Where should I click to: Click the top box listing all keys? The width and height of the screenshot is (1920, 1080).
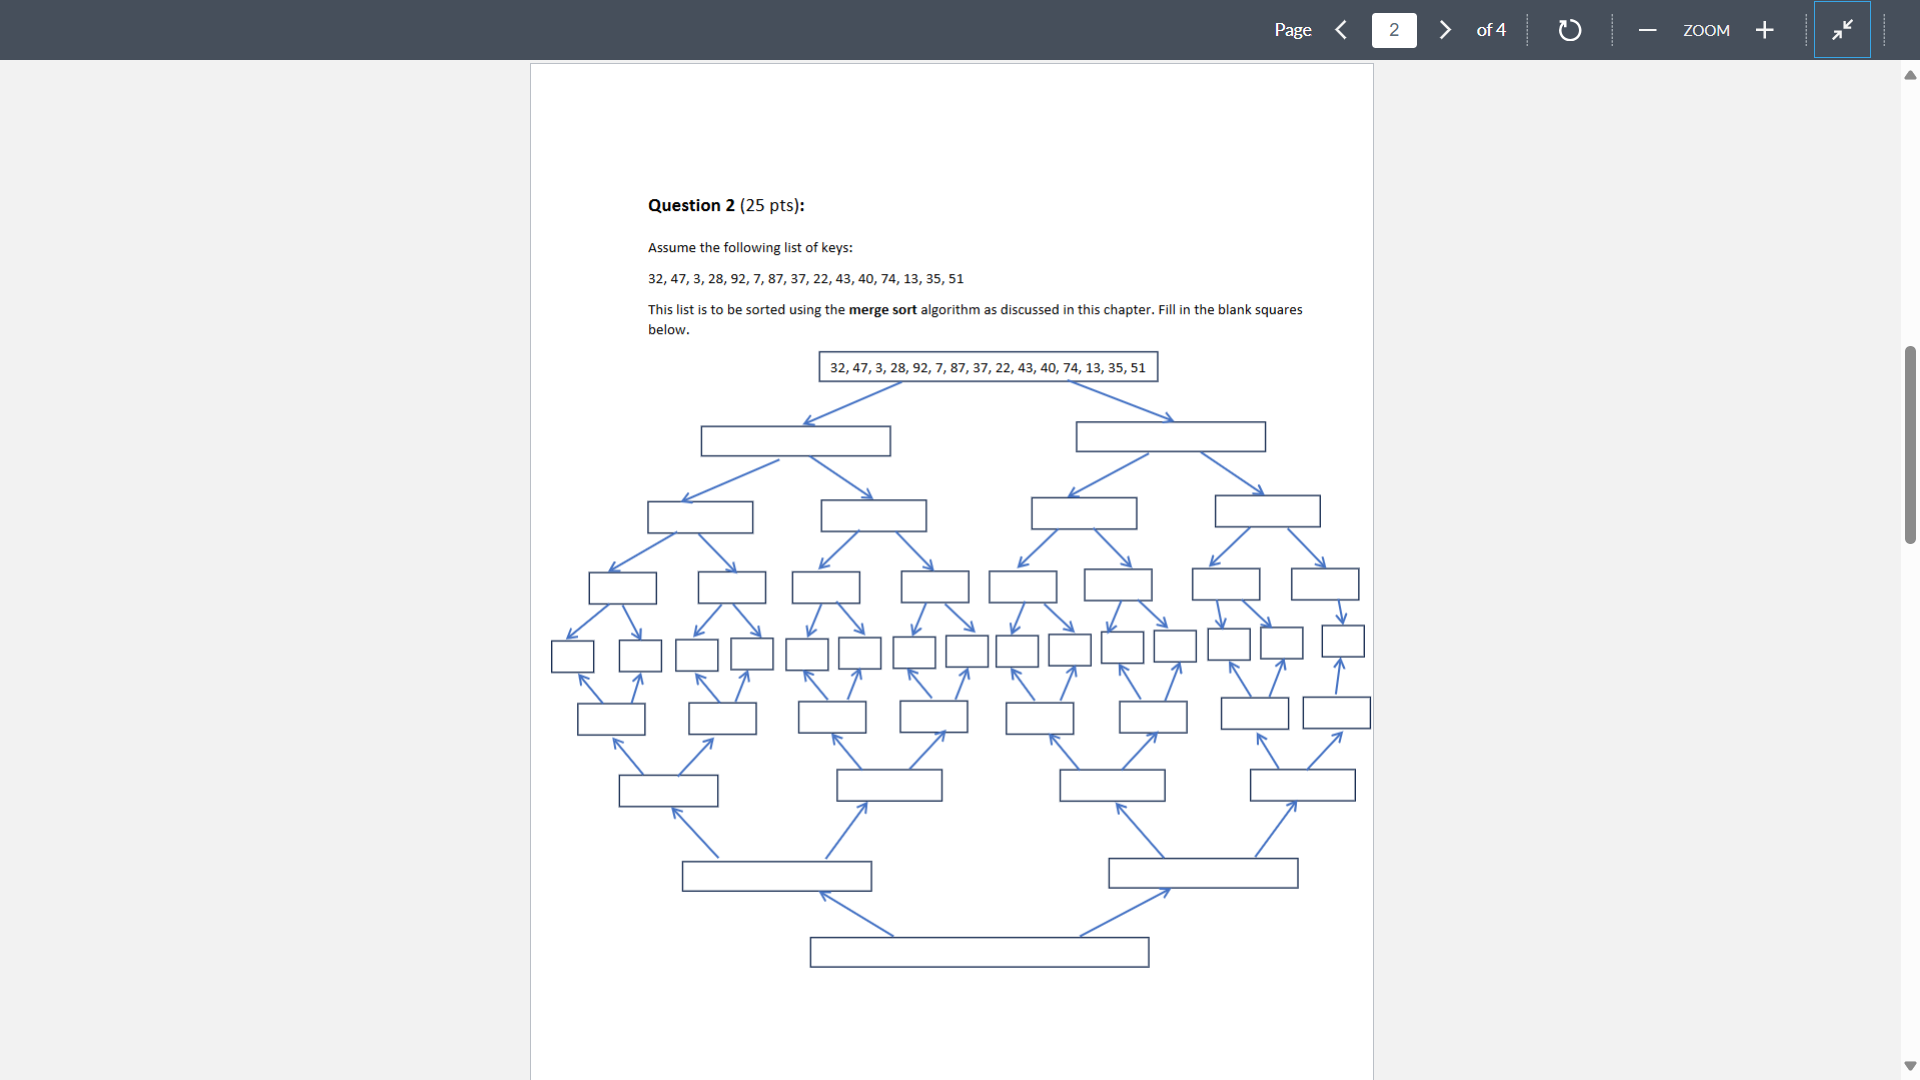(x=988, y=367)
